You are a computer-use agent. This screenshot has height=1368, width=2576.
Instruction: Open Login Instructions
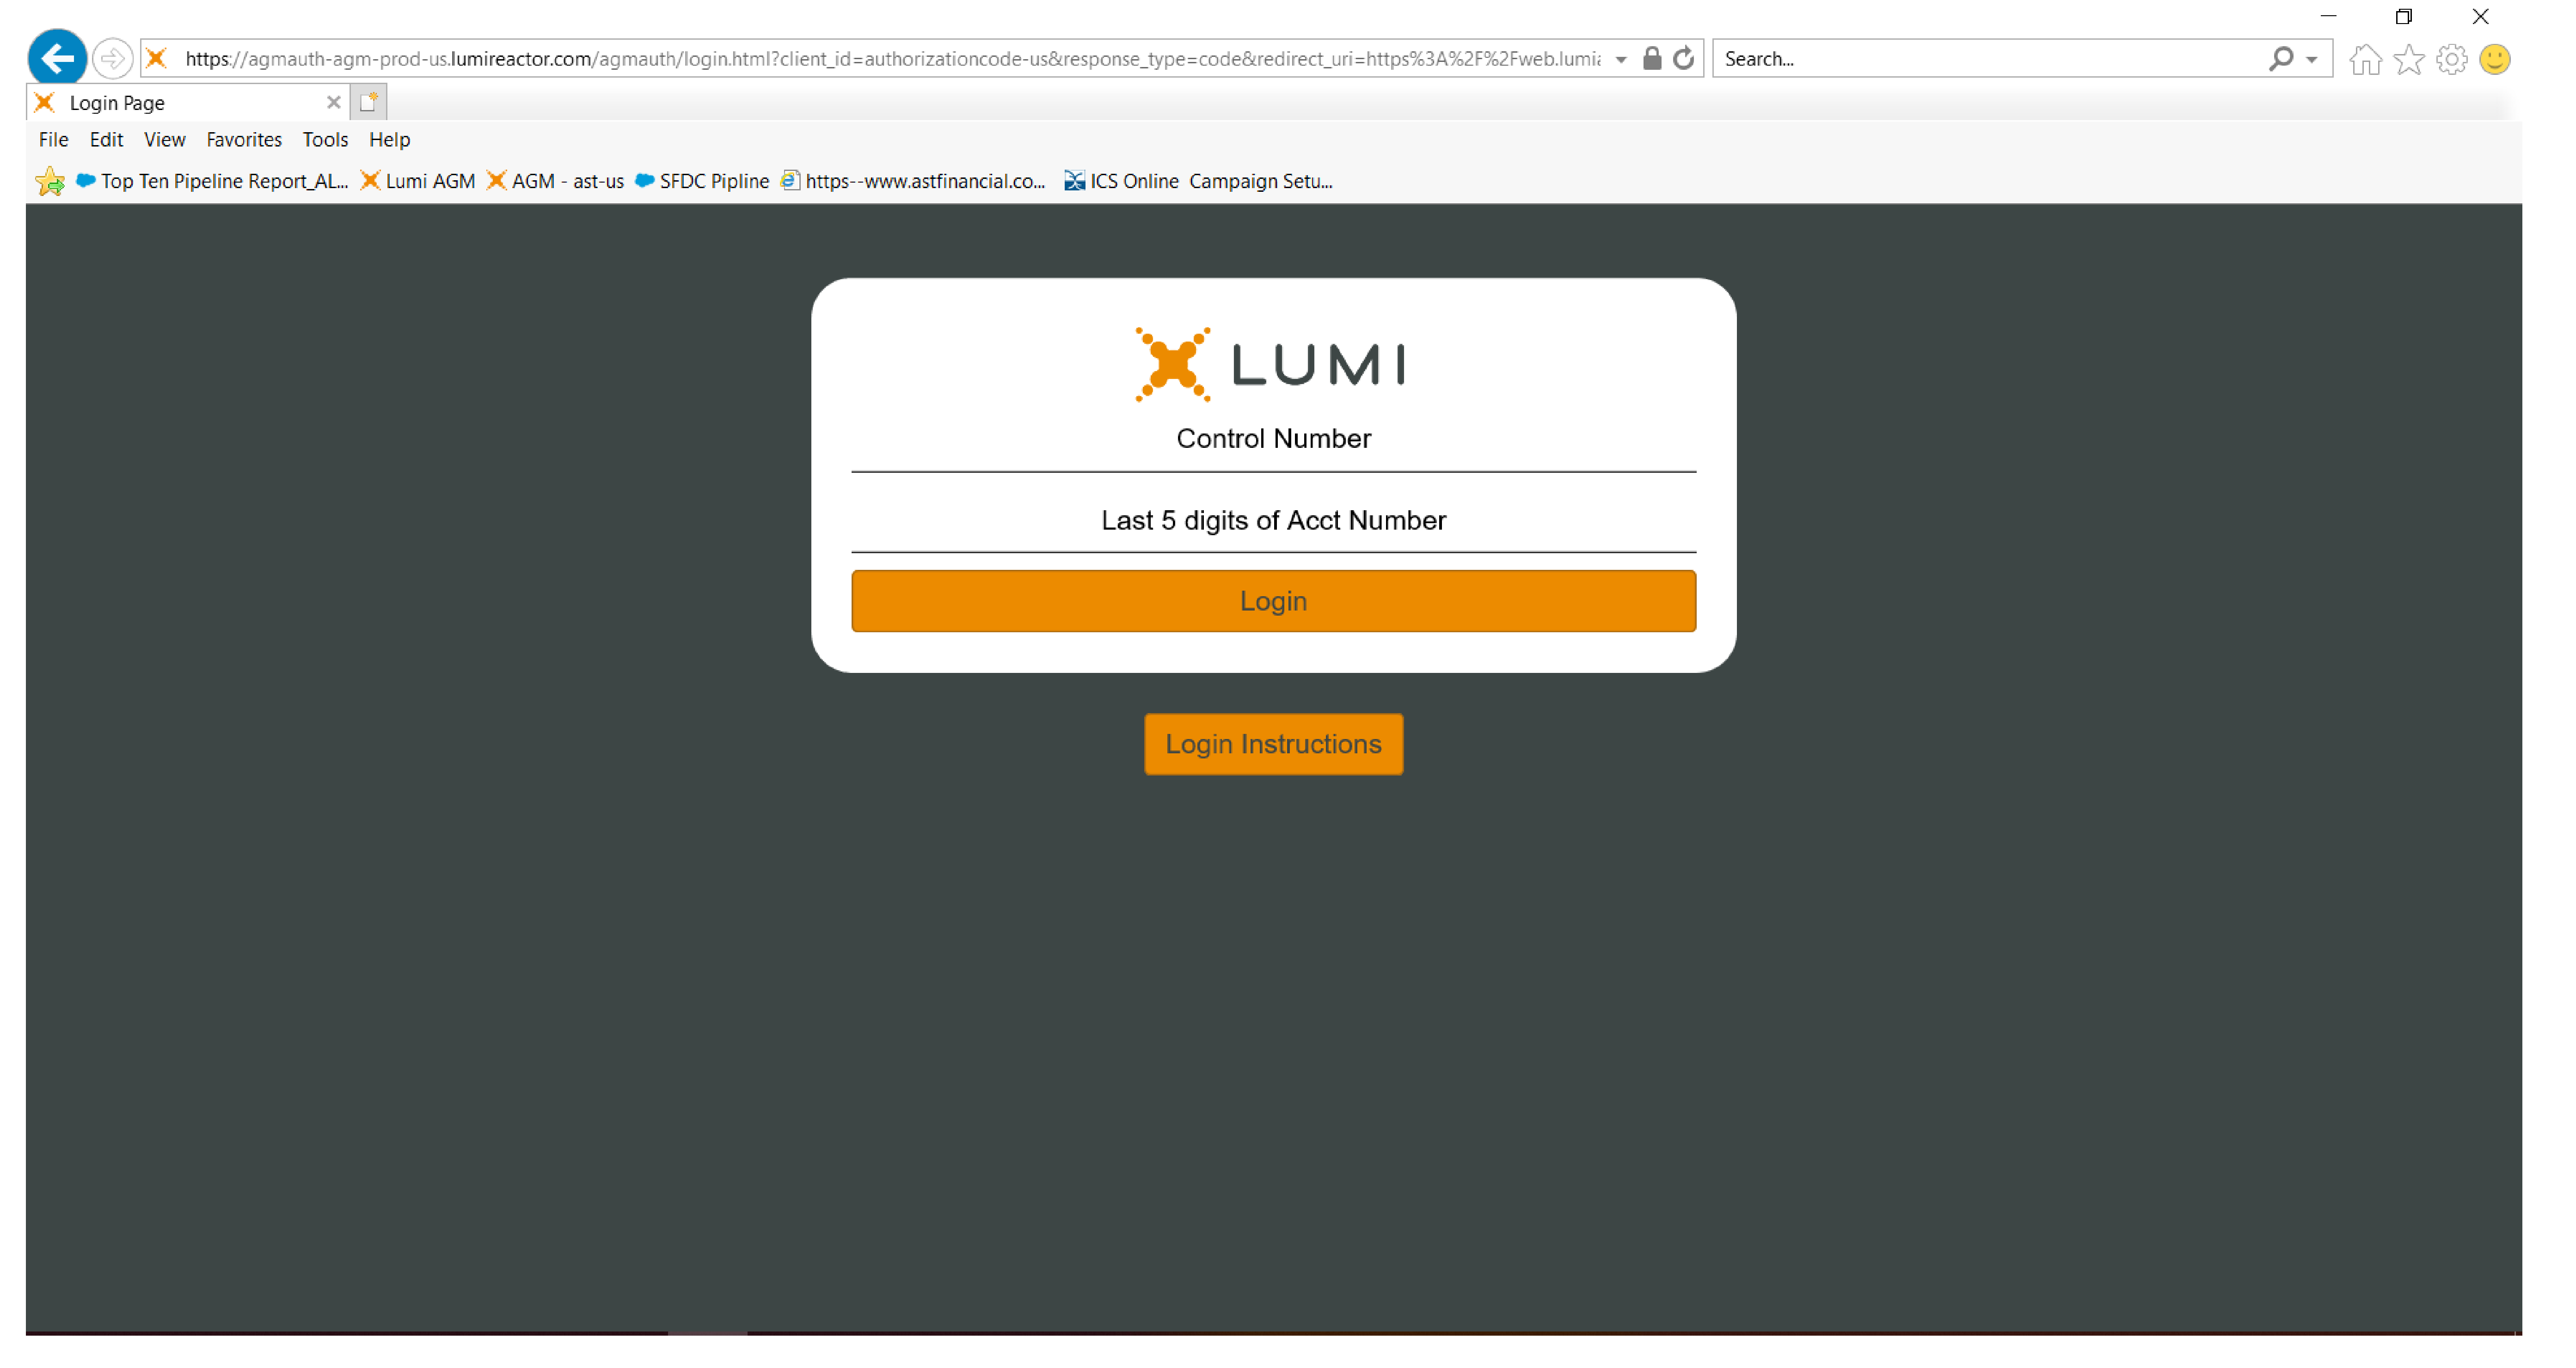click(x=1273, y=743)
